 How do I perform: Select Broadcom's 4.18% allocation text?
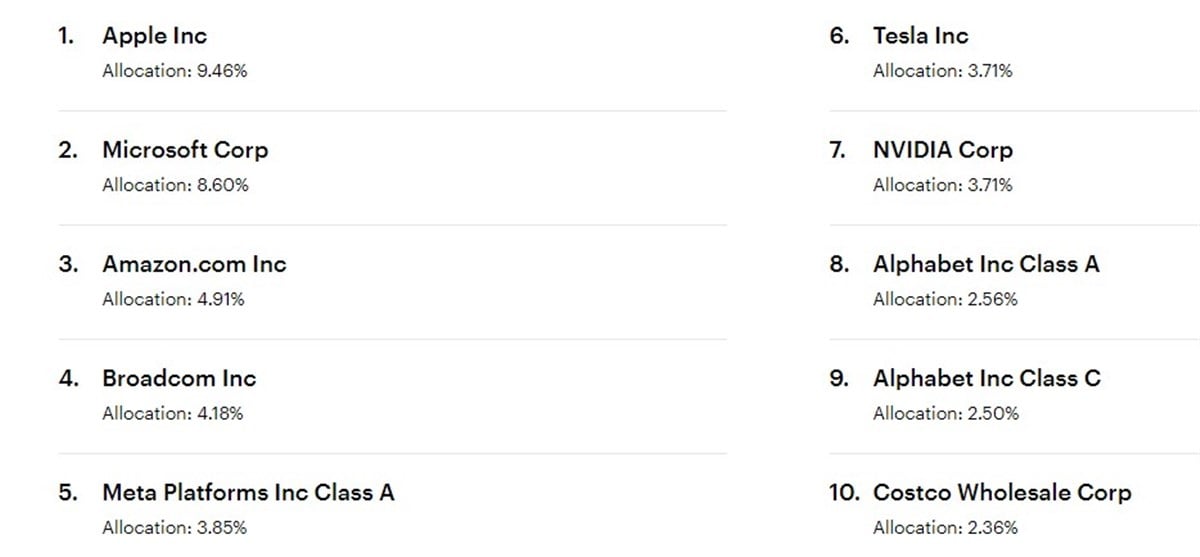pos(172,413)
